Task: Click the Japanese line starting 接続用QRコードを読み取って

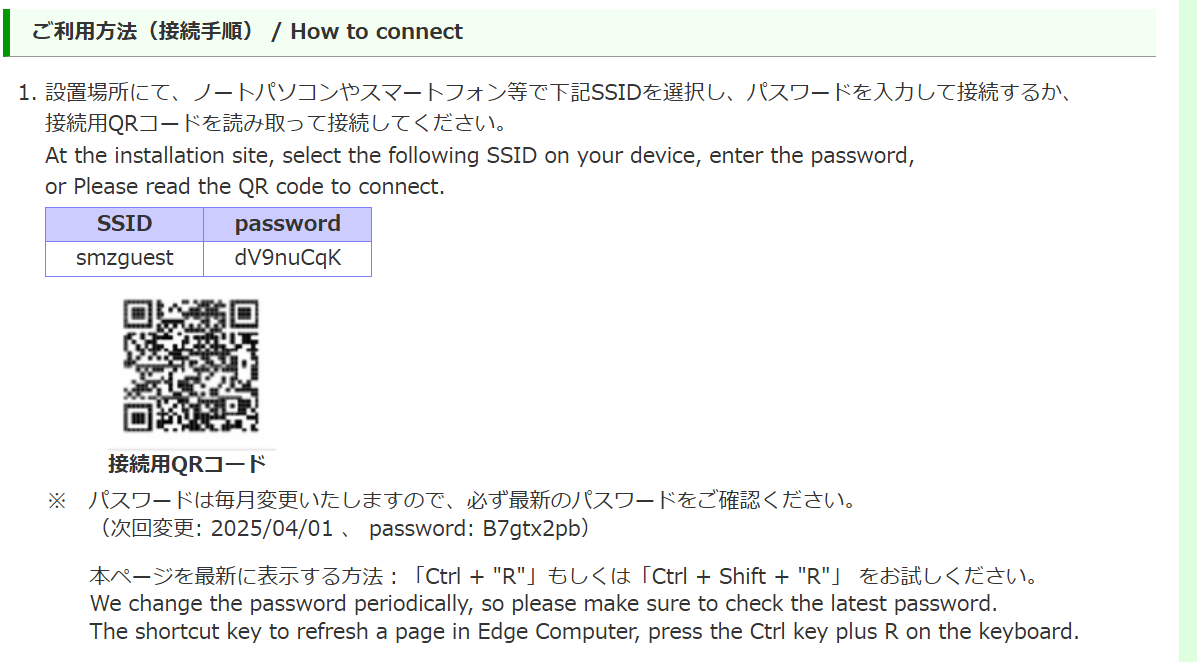Action: 276,123
